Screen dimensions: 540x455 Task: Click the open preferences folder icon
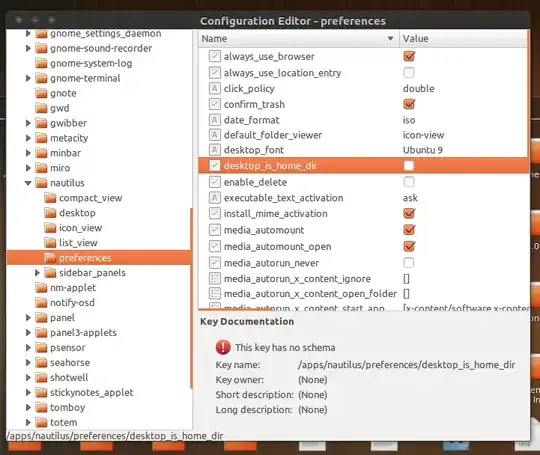click(x=50, y=258)
